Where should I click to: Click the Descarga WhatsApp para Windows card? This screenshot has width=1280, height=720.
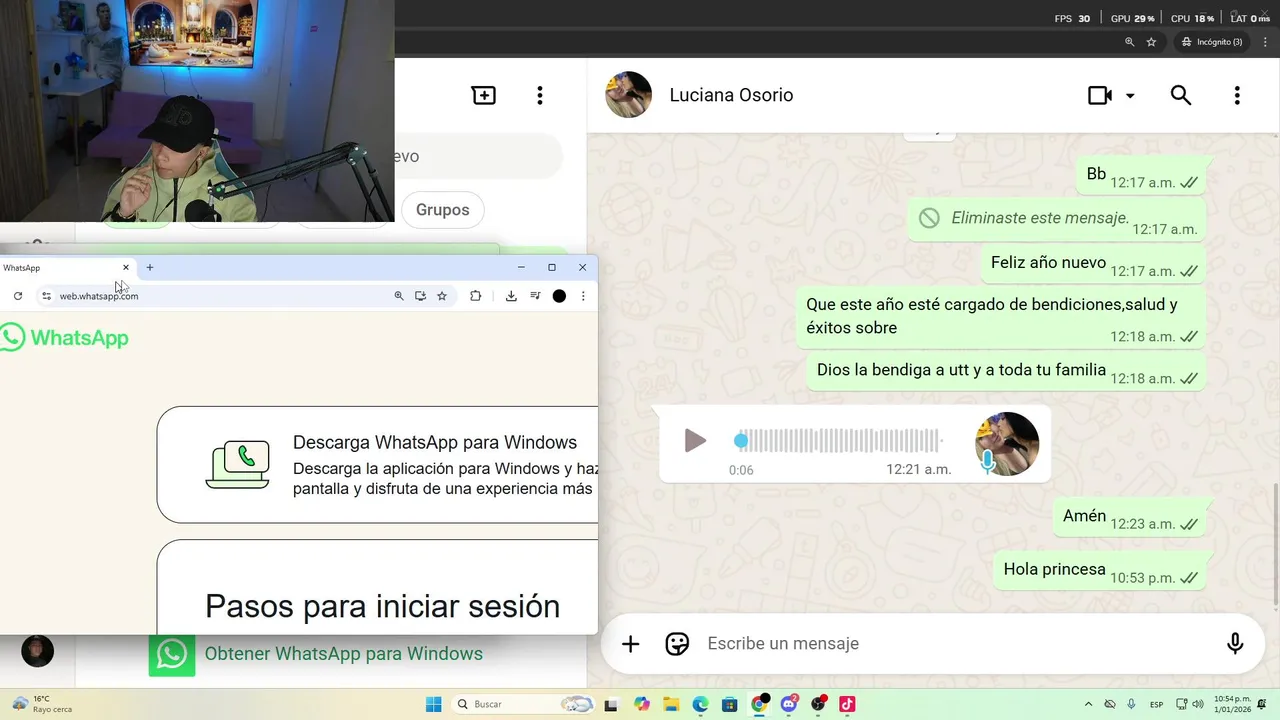pyautogui.click(x=378, y=464)
